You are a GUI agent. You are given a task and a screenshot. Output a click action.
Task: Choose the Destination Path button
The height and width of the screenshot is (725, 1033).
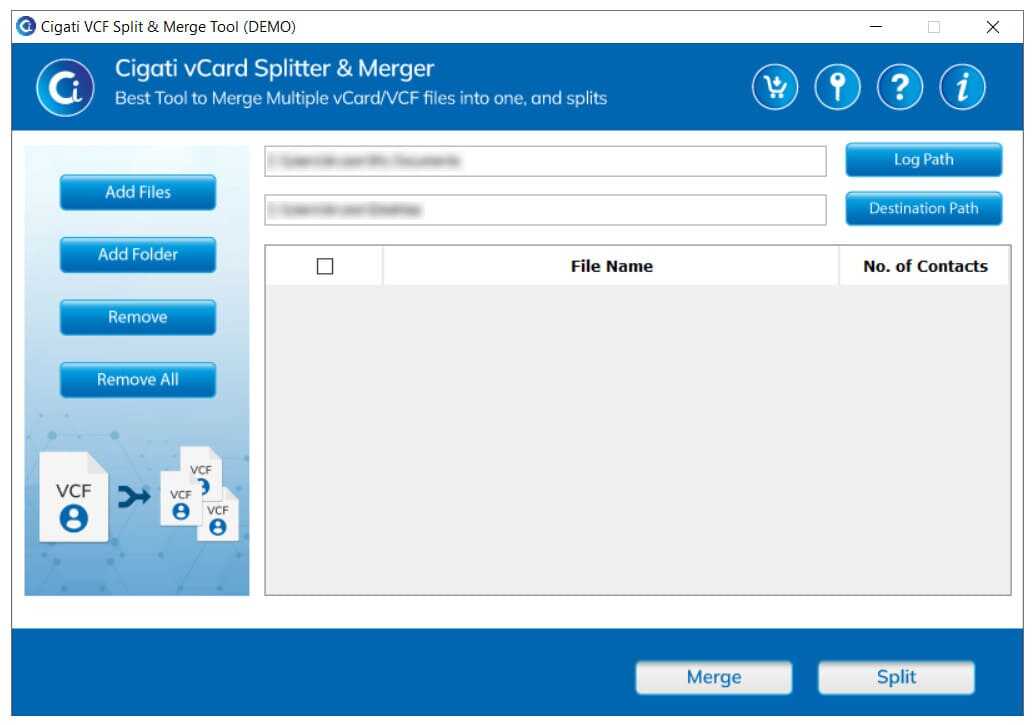pyautogui.click(x=924, y=208)
